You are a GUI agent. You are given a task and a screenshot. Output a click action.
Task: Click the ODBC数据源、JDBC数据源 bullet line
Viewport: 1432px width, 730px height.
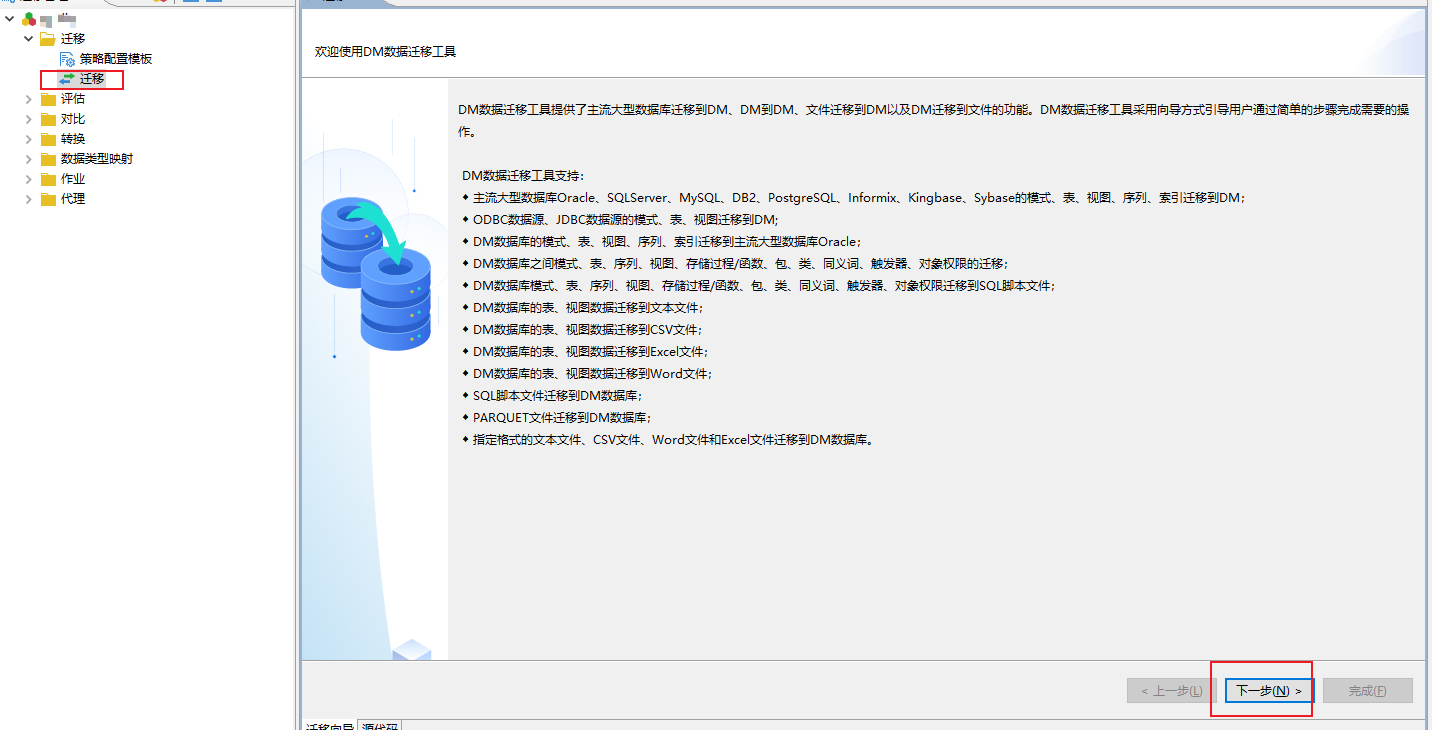point(620,219)
